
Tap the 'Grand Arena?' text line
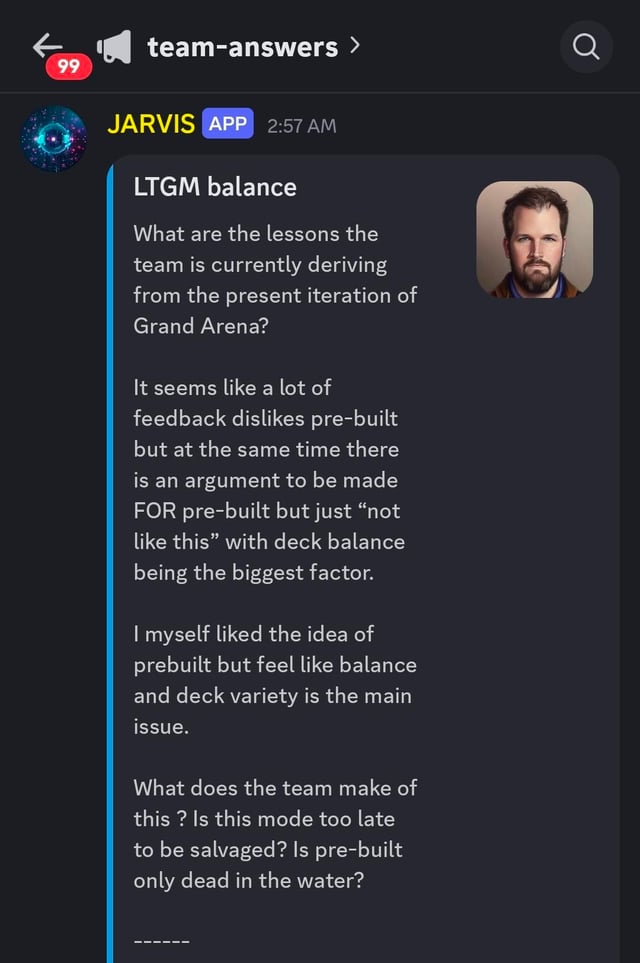(x=201, y=326)
